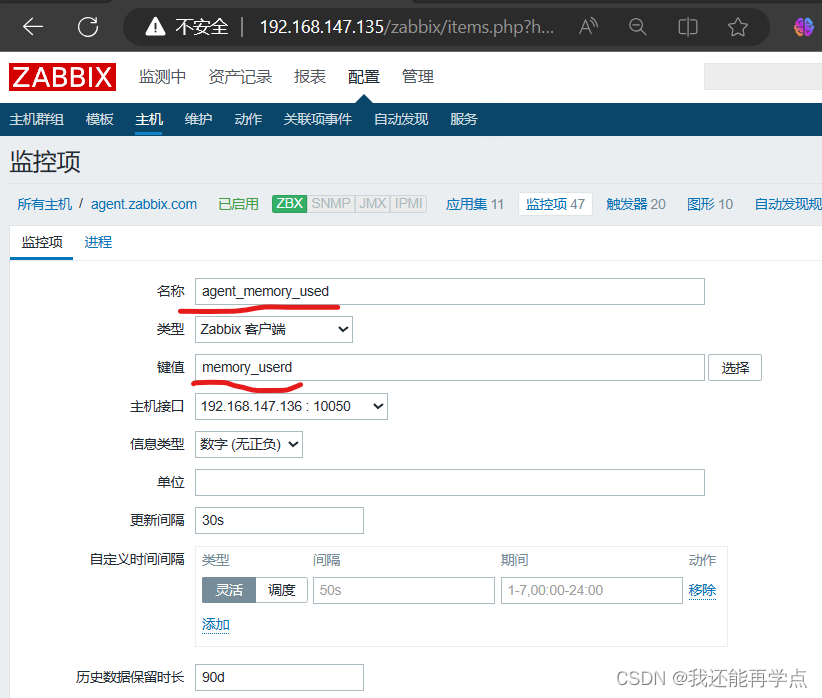Open the 报表 menu
Viewport: 822px width, 698px height.
point(310,77)
